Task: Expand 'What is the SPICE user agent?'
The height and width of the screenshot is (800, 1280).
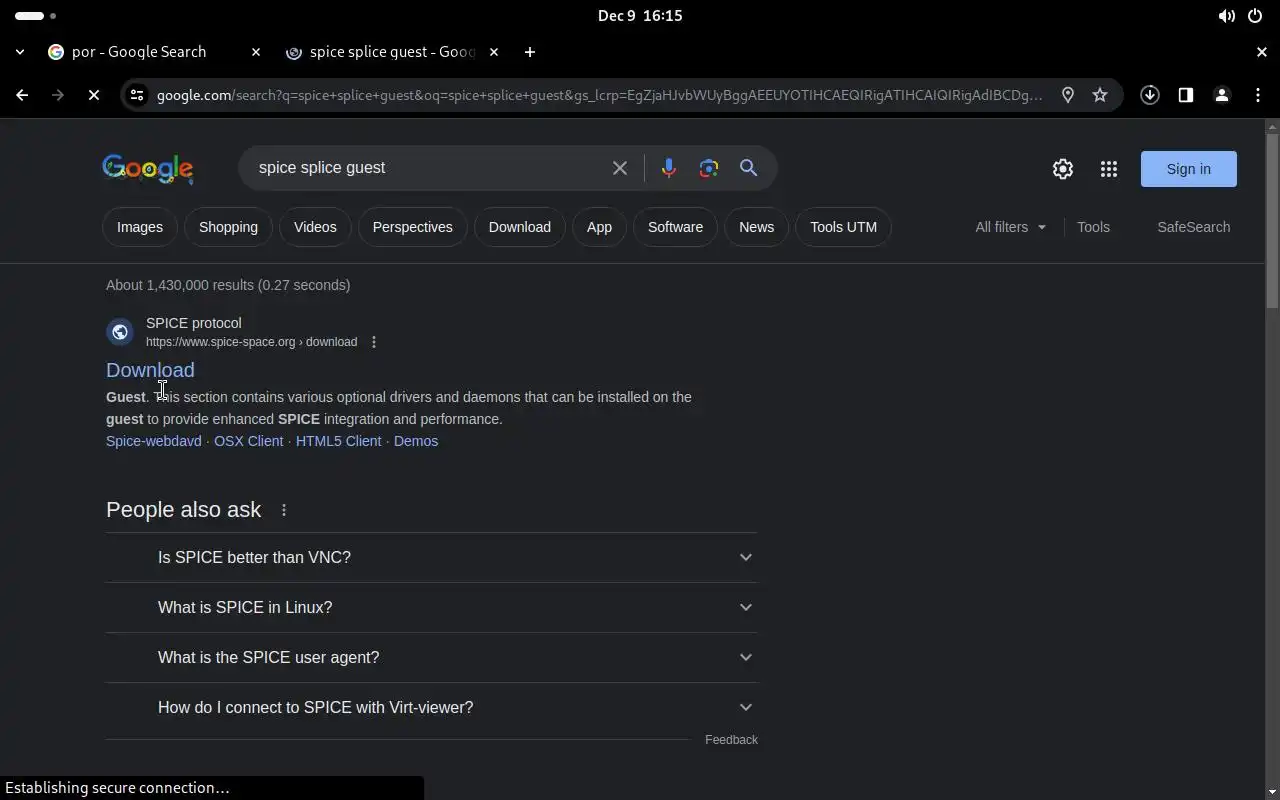Action: (x=432, y=657)
